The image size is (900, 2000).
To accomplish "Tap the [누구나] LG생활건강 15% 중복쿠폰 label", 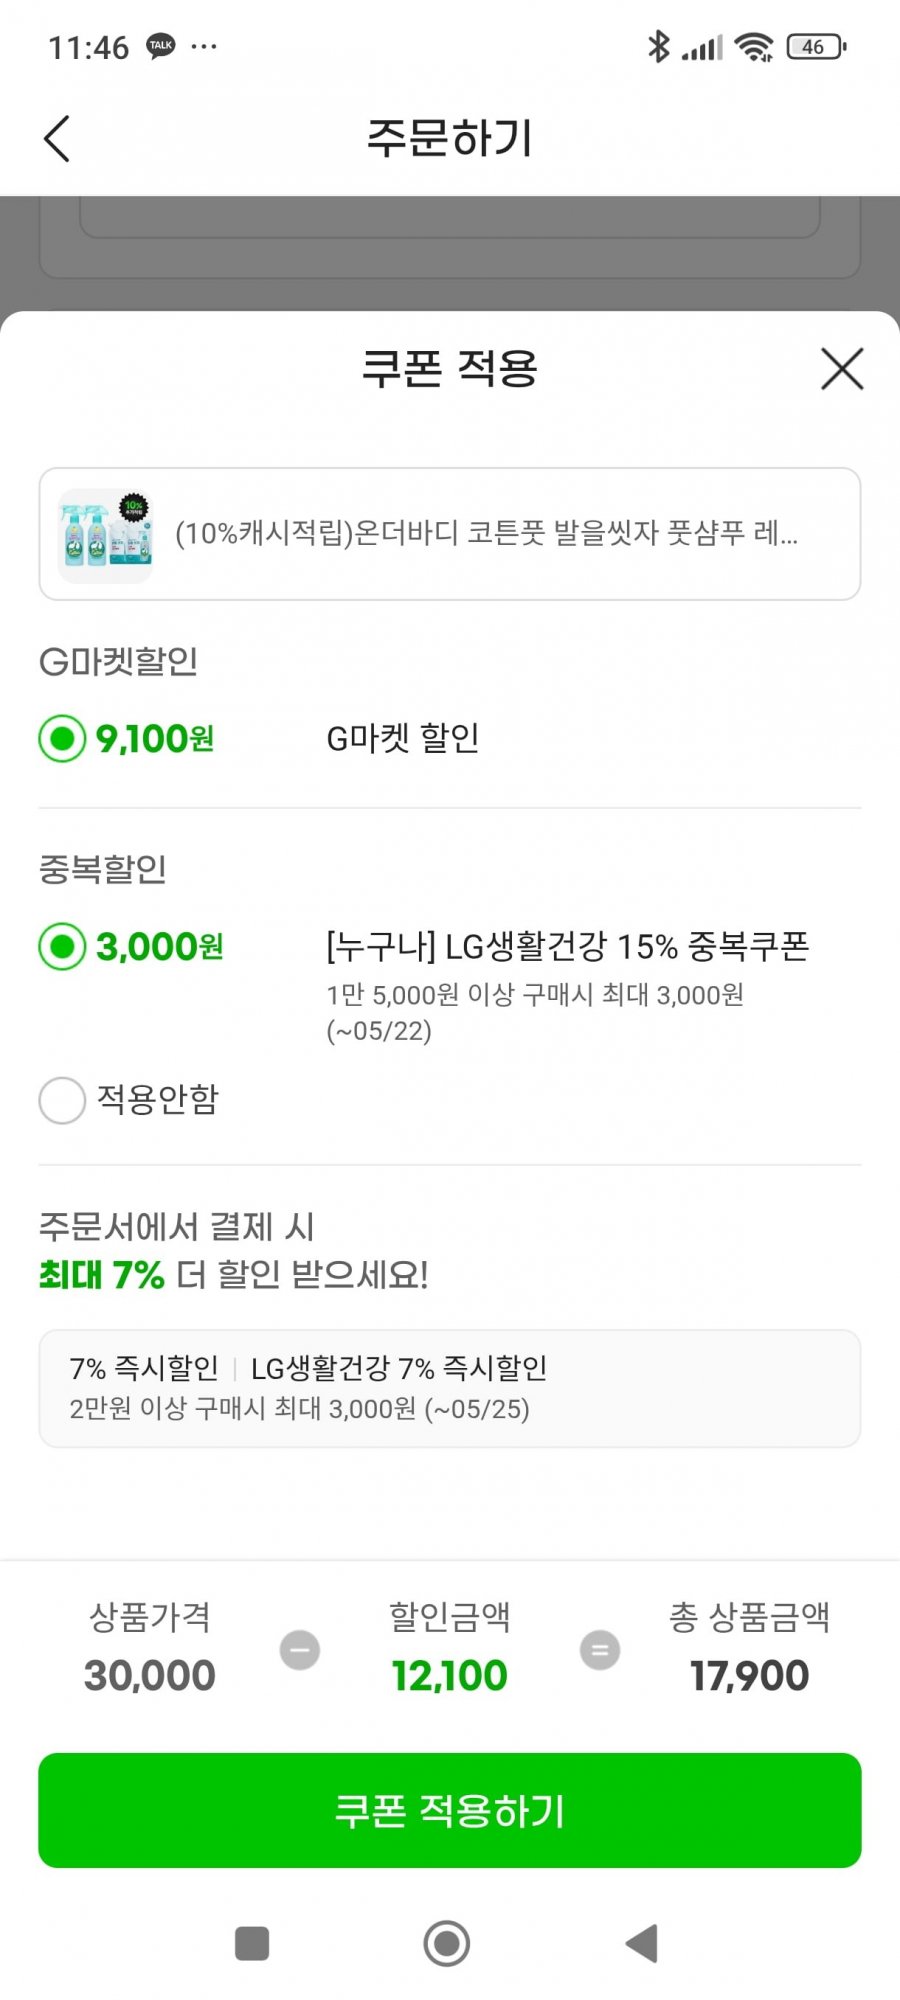I will pos(567,946).
